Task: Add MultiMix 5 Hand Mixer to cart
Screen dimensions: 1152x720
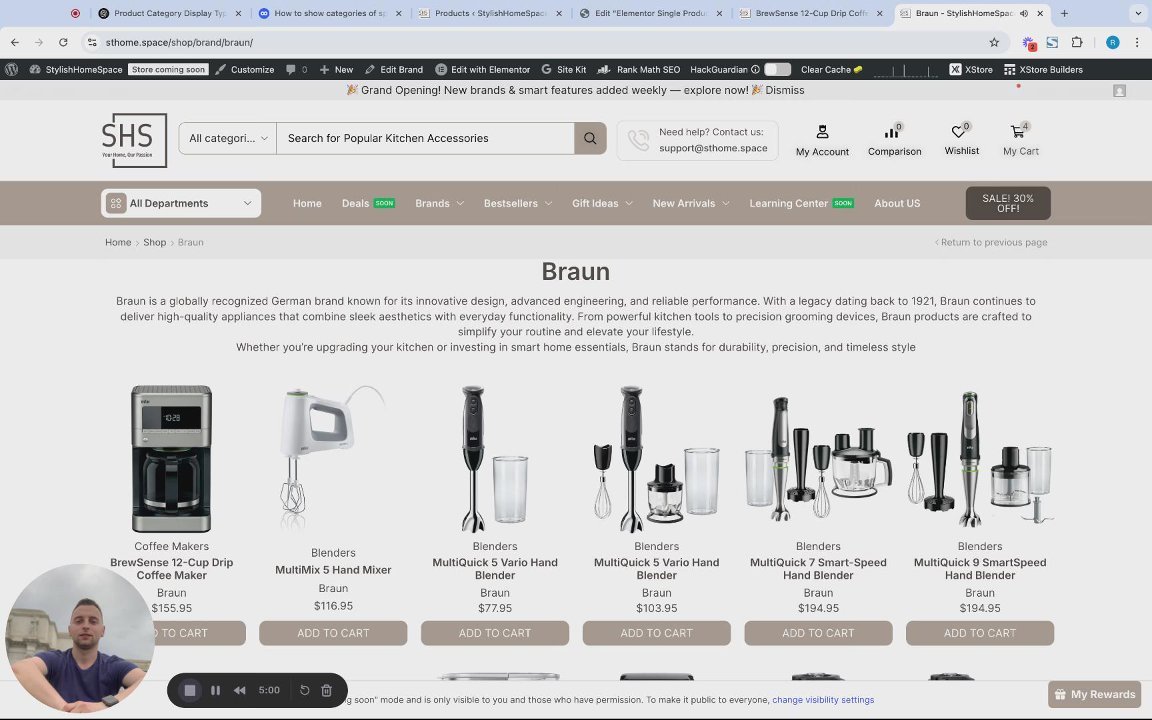Action: click(x=333, y=633)
